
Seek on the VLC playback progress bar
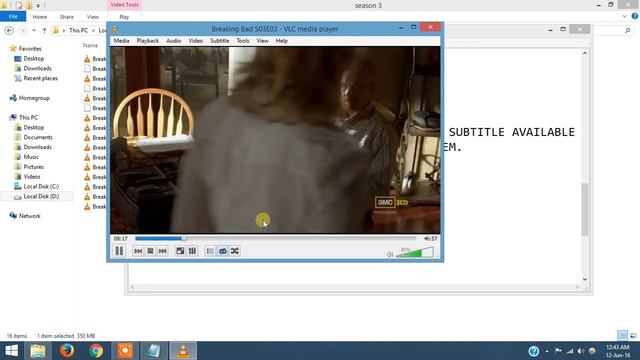point(276,238)
